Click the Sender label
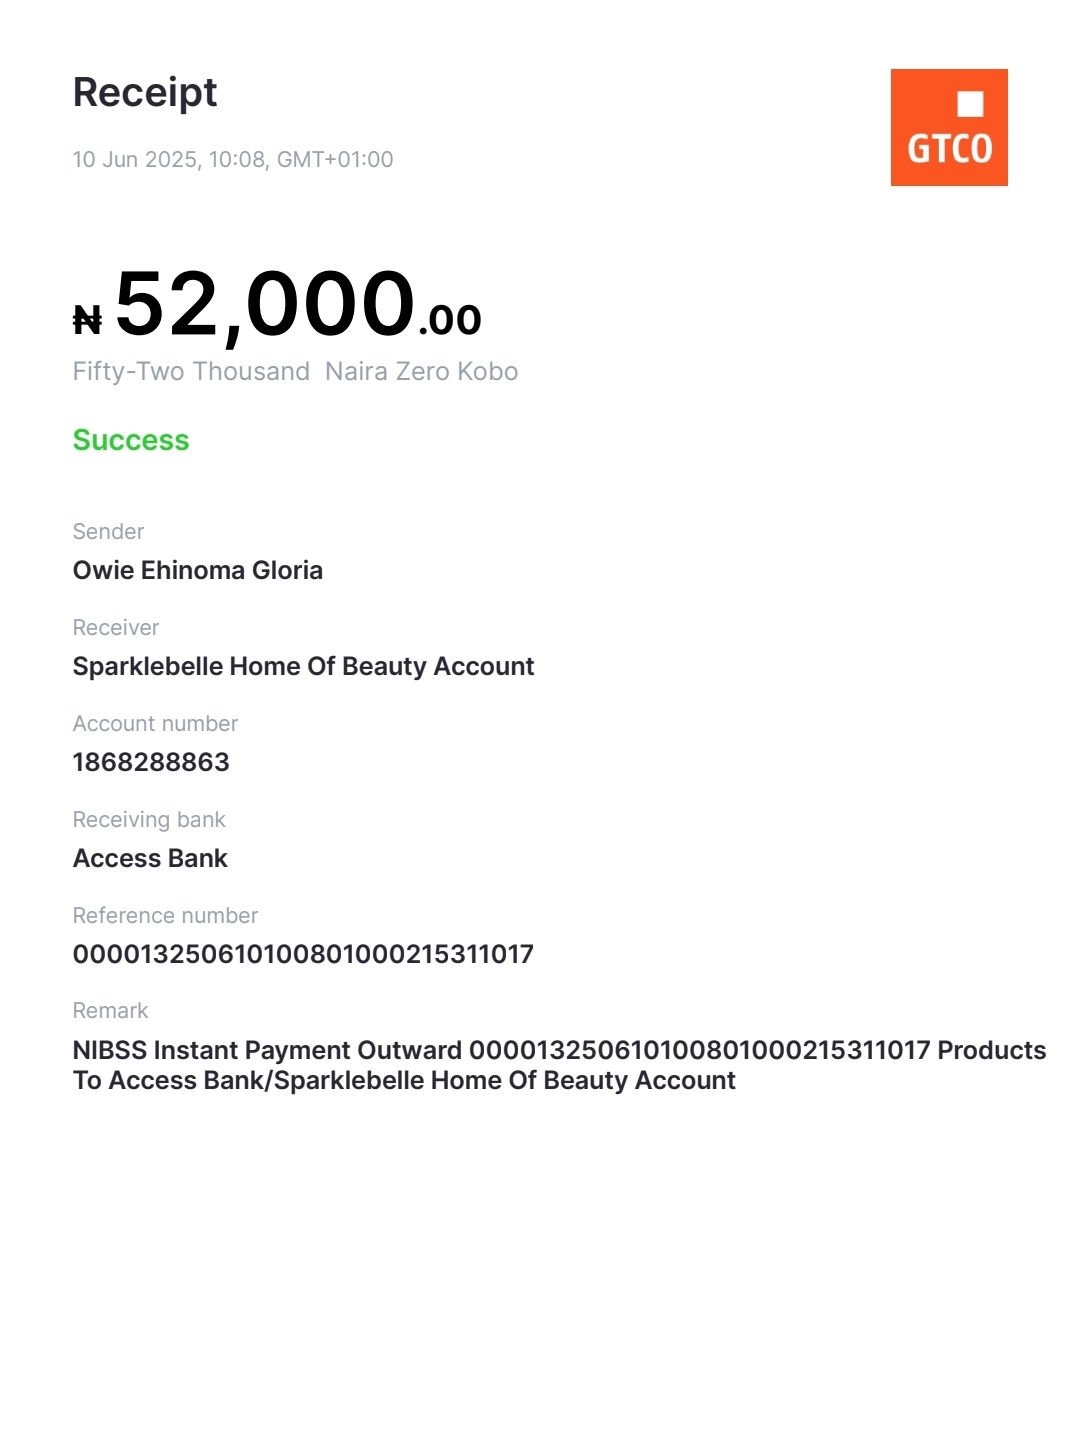 click(x=108, y=532)
